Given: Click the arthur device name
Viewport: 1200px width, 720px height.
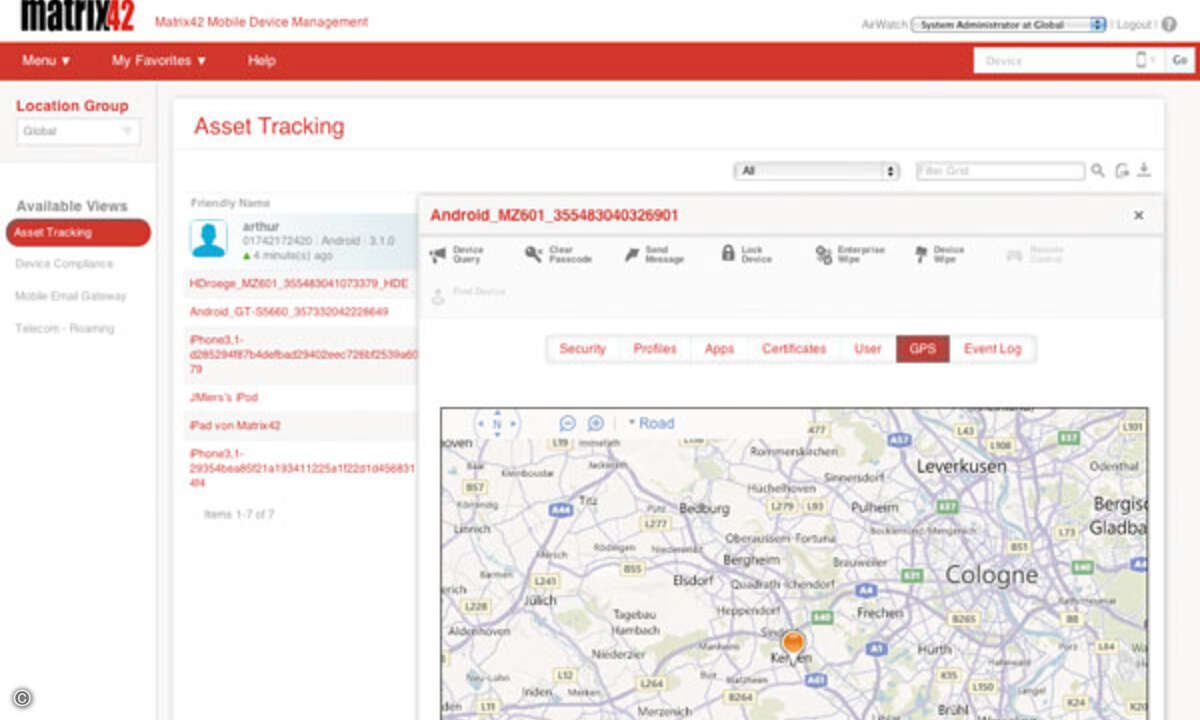Looking at the screenshot, I should (x=261, y=227).
